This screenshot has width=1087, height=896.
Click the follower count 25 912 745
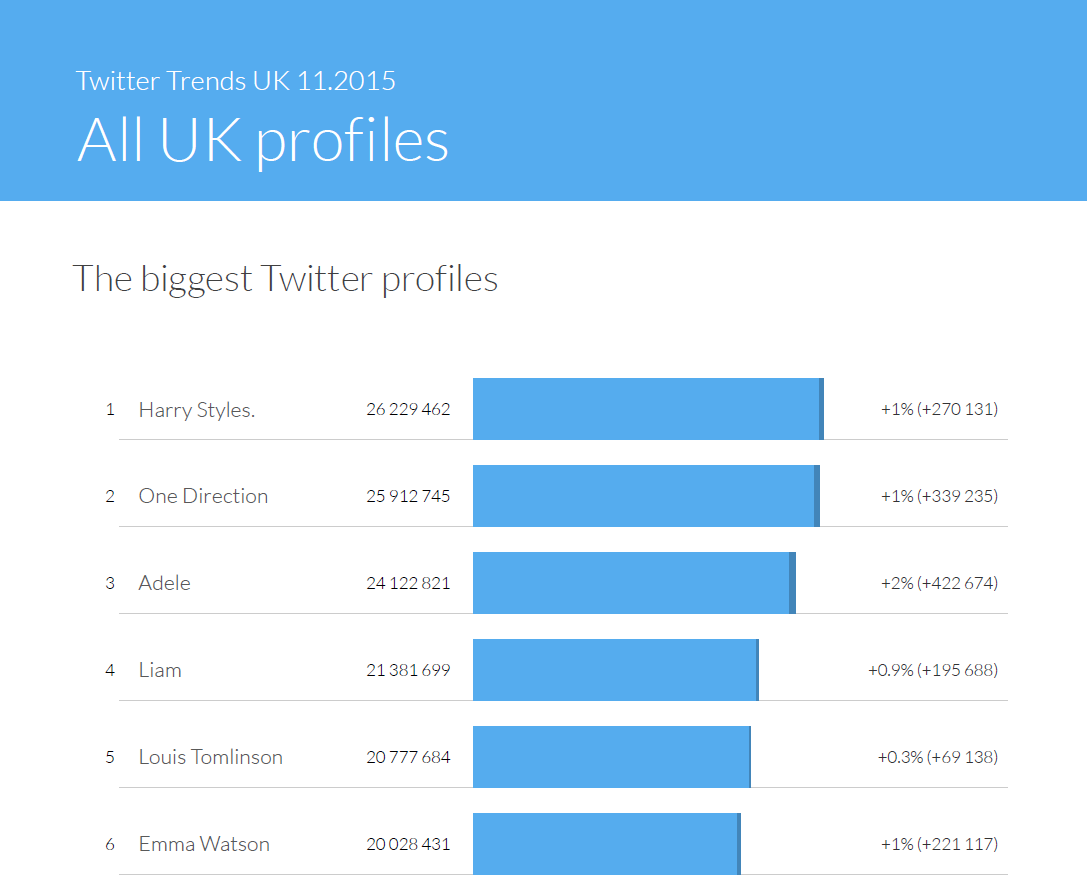[x=408, y=497]
